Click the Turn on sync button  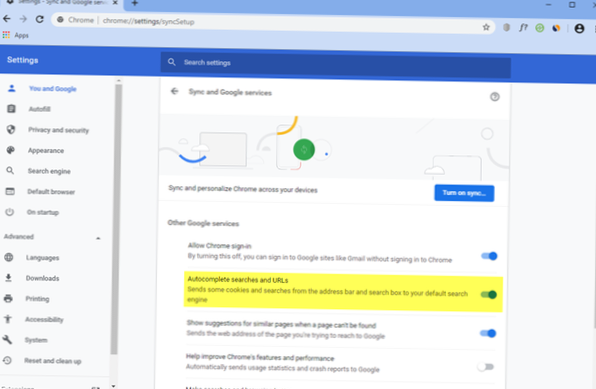click(x=464, y=193)
